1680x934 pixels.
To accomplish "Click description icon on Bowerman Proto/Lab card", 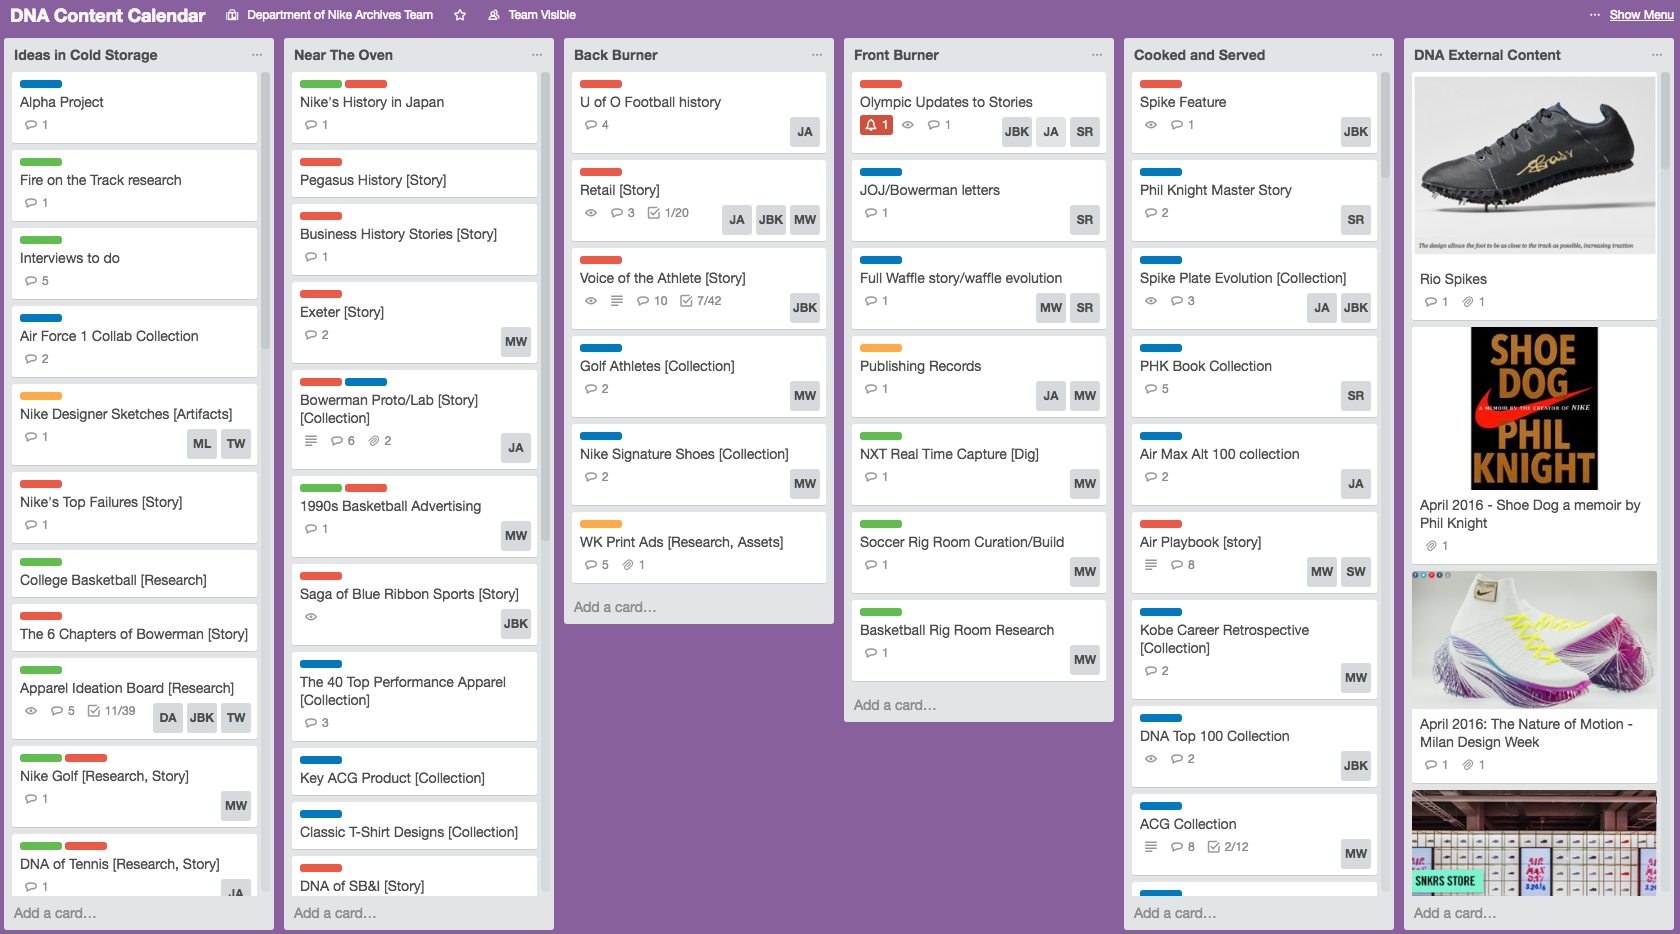I will [x=311, y=441].
